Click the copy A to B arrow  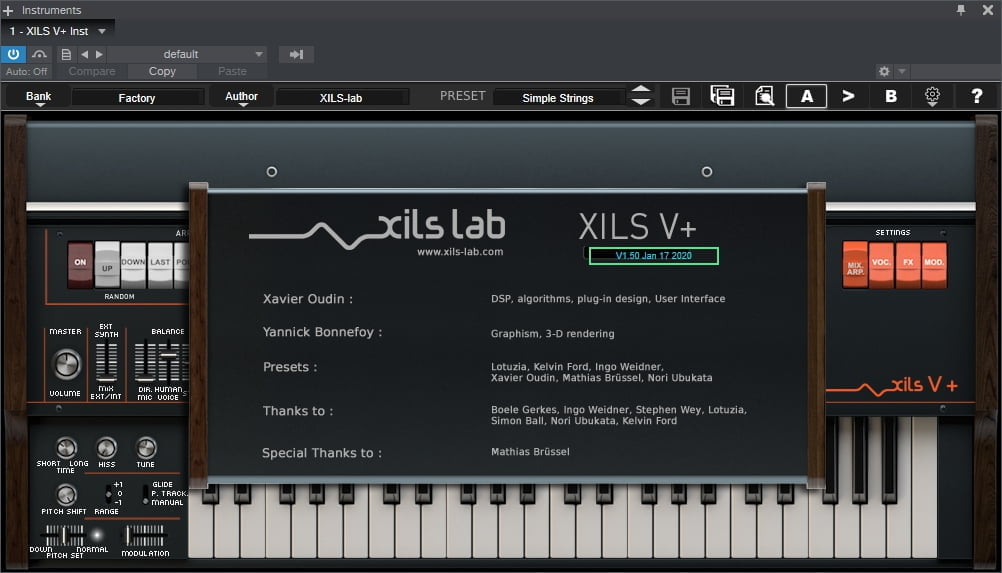click(x=848, y=96)
